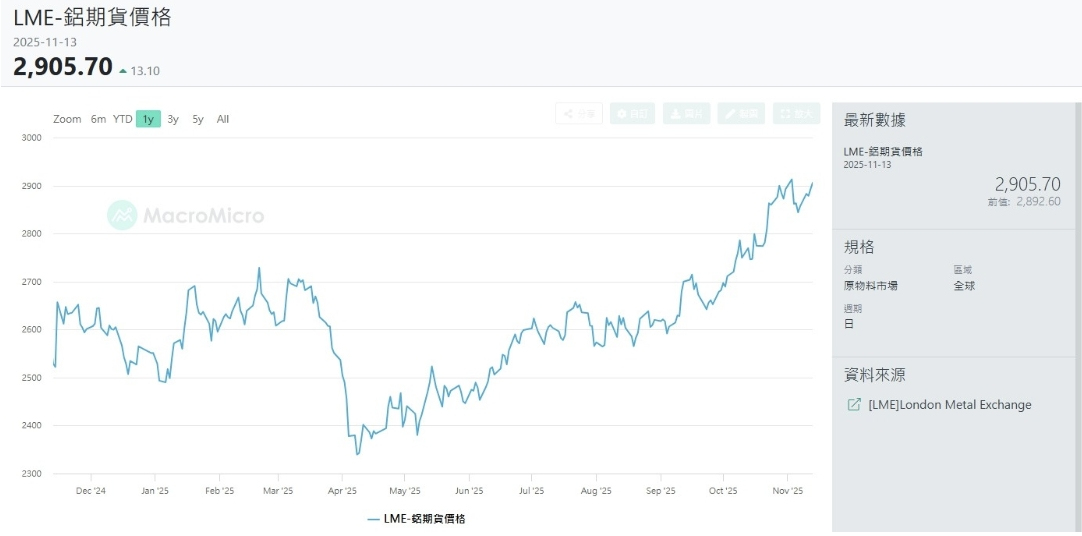Image resolution: width=1082 pixels, height=536 pixels.
Task: Click LME-鋁期貨價格 name in 最新數據 panel
Action: 883,151
